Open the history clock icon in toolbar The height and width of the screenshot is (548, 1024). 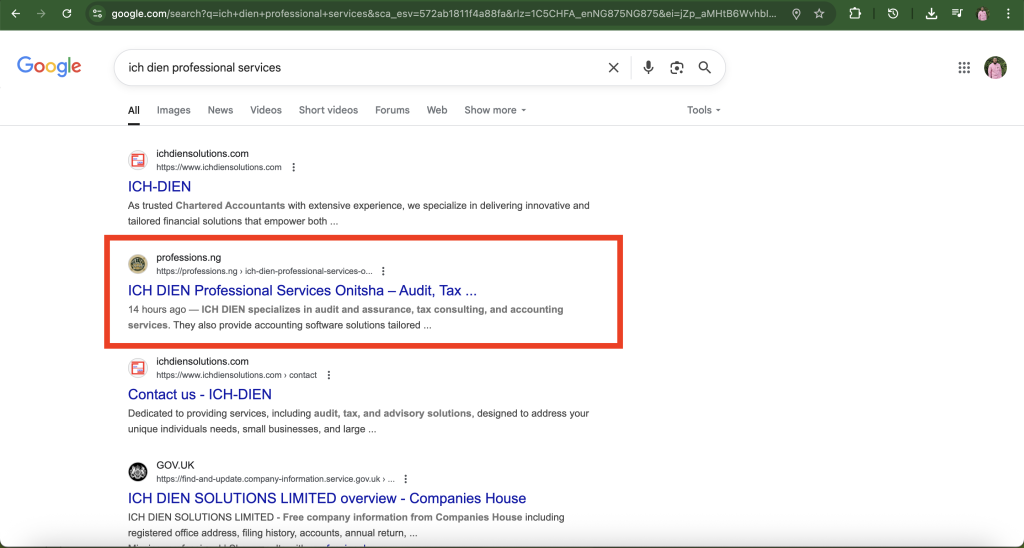coord(893,13)
